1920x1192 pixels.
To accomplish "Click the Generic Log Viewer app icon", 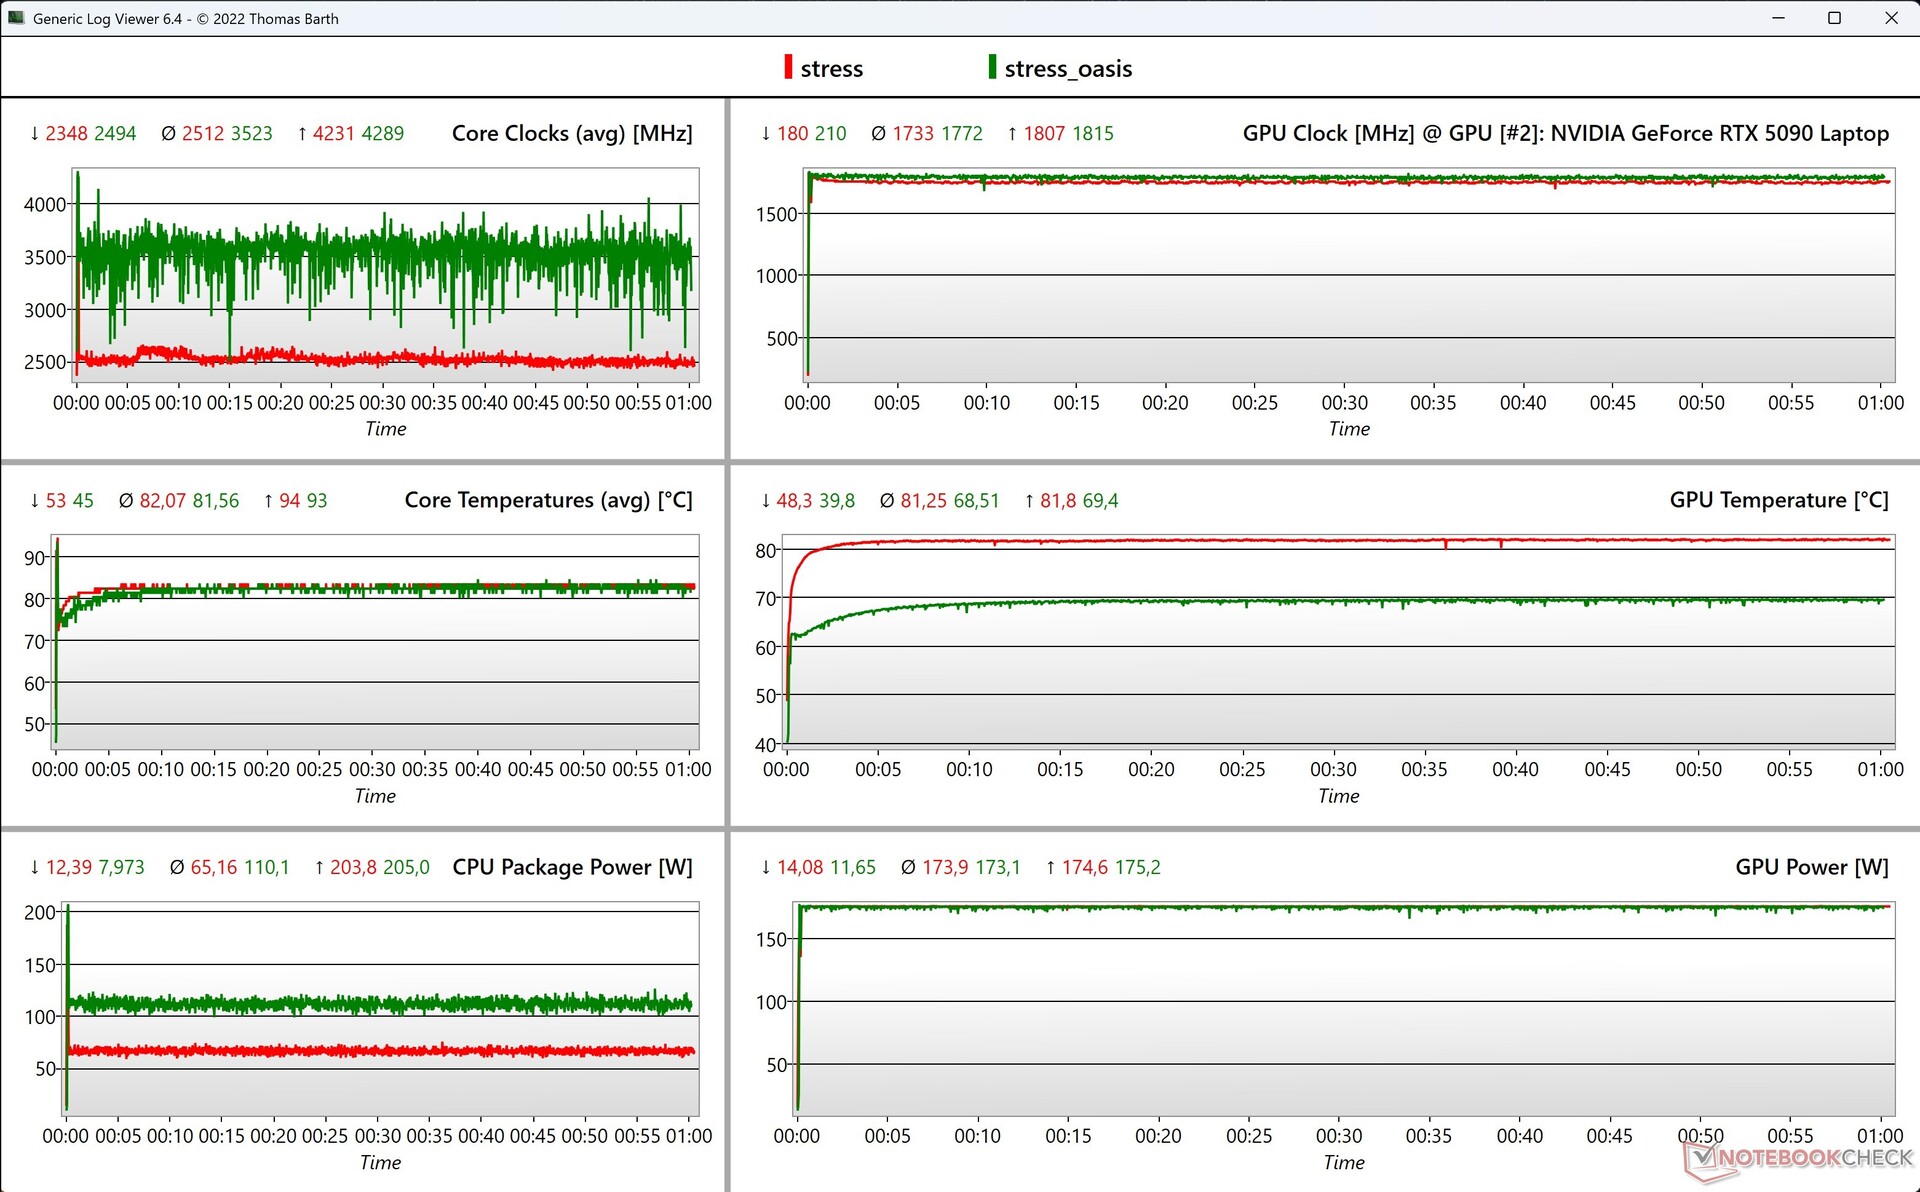I will 15,18.
